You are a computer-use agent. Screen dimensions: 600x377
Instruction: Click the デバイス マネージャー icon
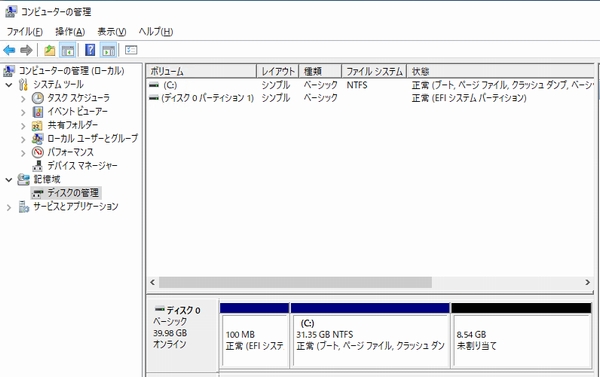coord(38,166)
